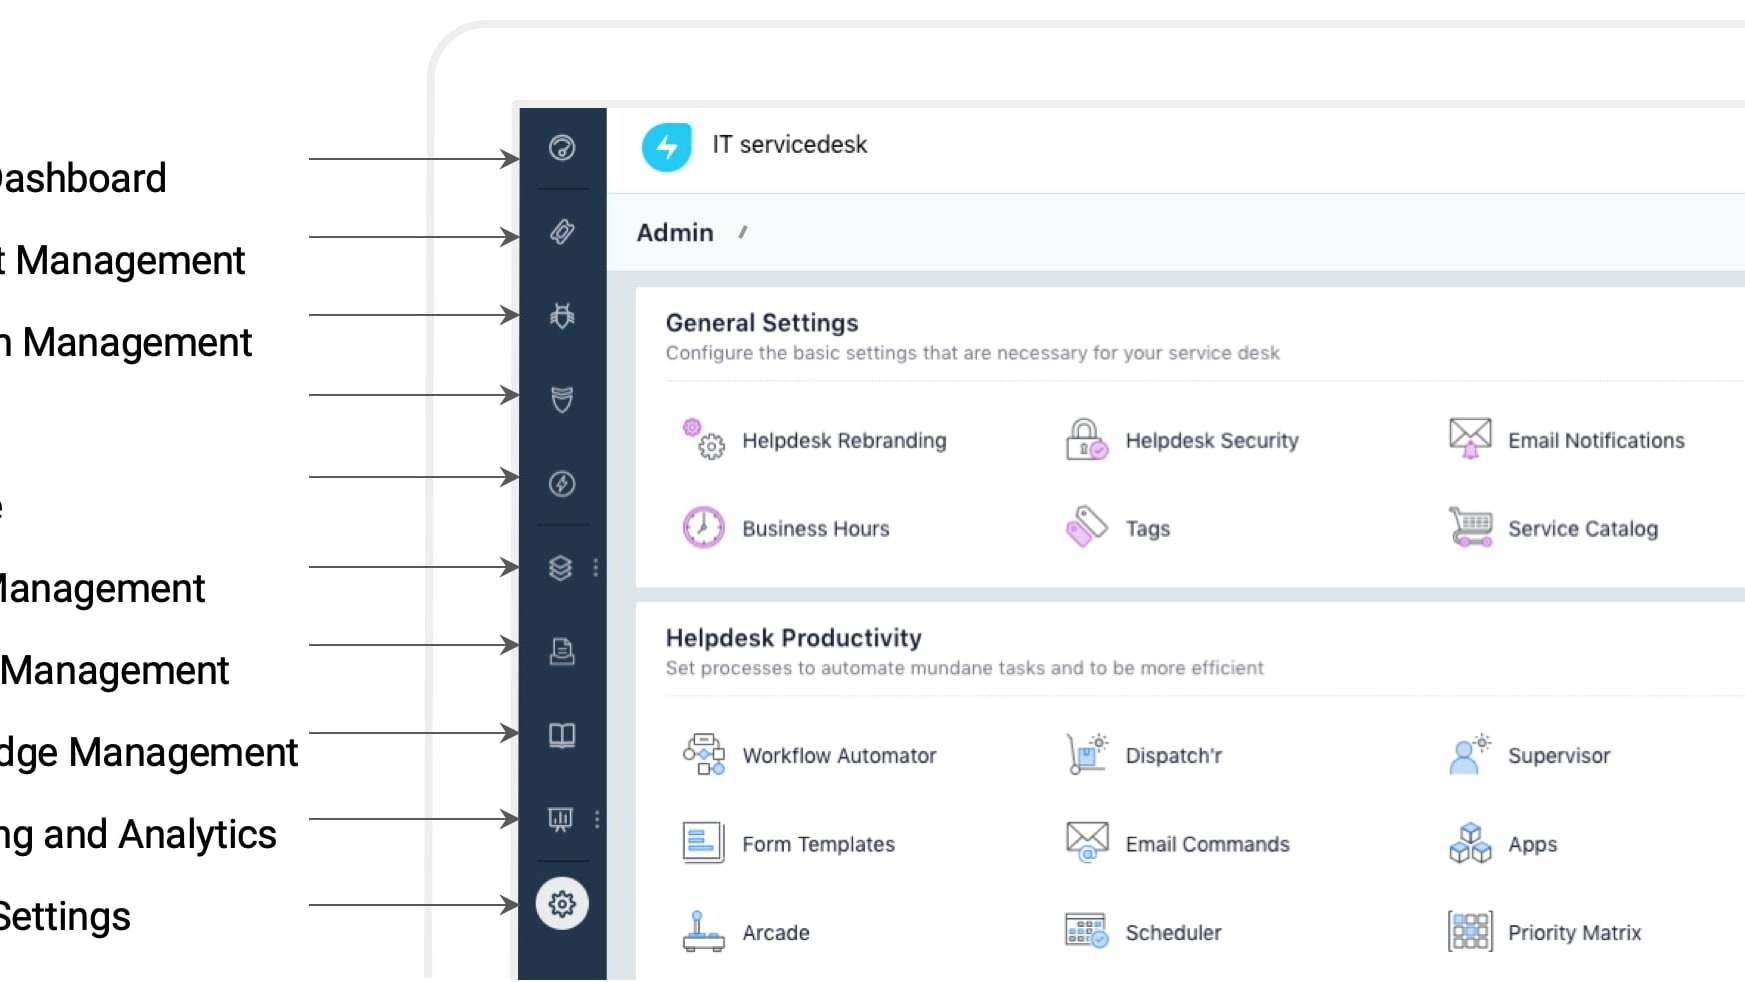Click the Arcade joystick icon

(704, 931)
